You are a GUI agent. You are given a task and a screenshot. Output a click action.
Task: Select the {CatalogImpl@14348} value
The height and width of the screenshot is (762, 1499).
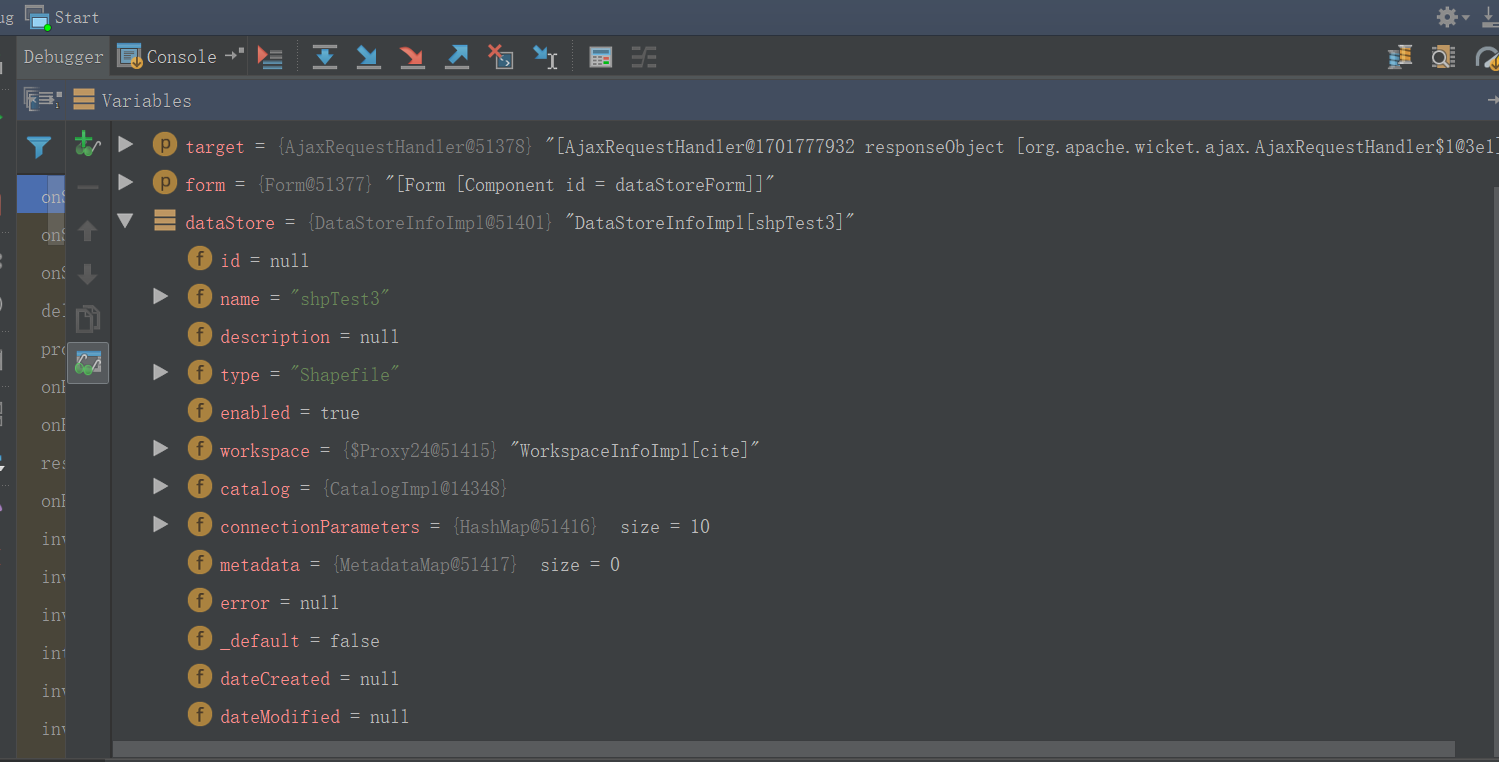pyautogui.click(x=416, y=489)
